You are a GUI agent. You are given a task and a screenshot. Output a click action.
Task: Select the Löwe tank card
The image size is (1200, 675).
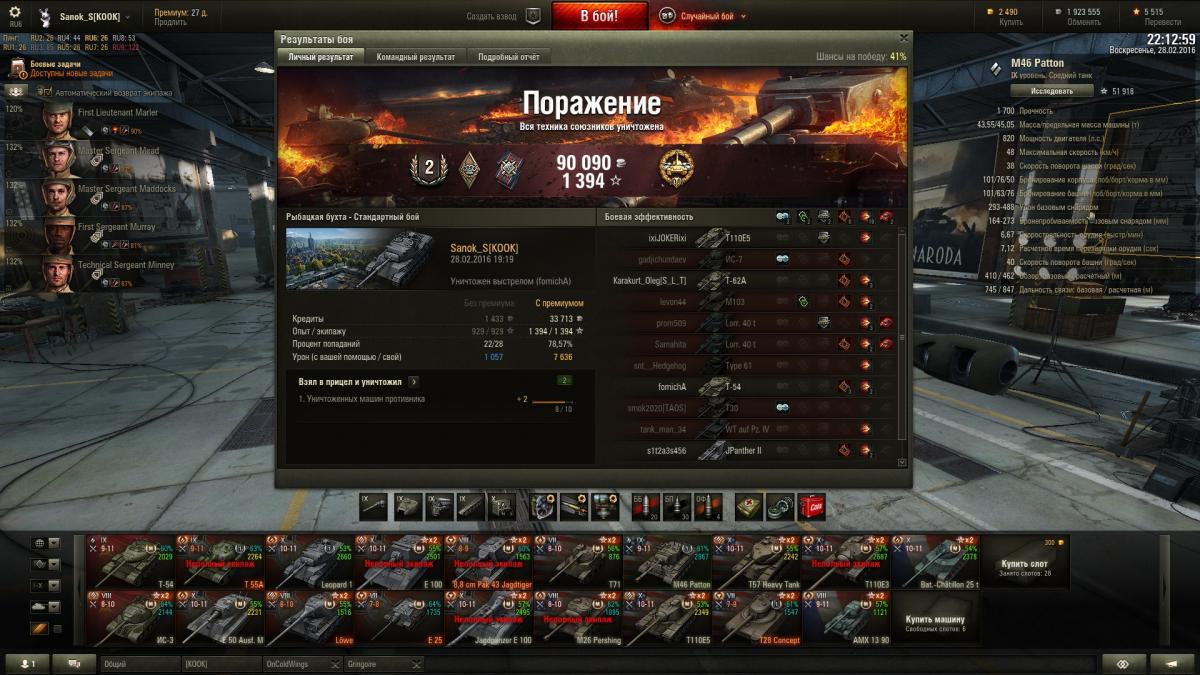click(x=311, y=618)
